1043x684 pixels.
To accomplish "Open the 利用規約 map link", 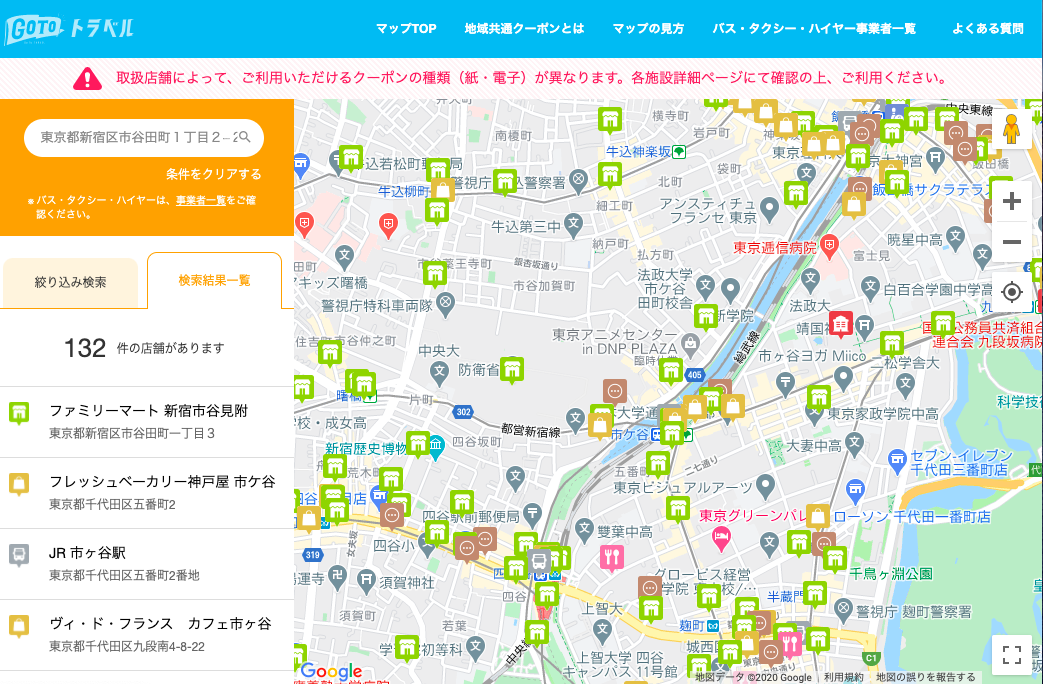I will [843, 677].
